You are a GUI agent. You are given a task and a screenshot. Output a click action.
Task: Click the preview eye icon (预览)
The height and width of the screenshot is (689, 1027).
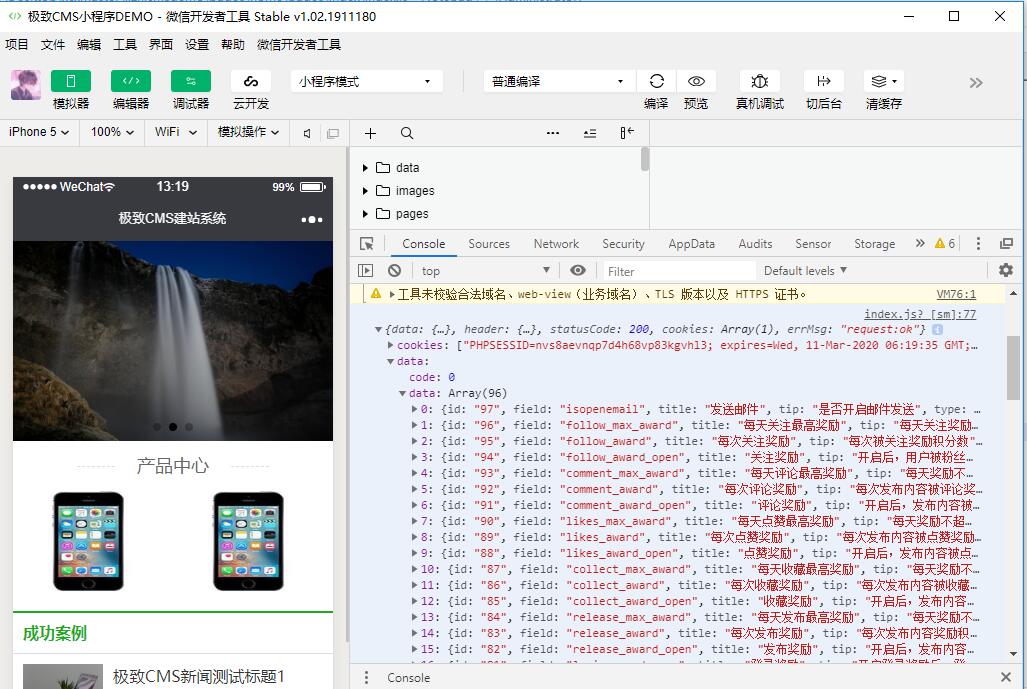tap(696, 81)
